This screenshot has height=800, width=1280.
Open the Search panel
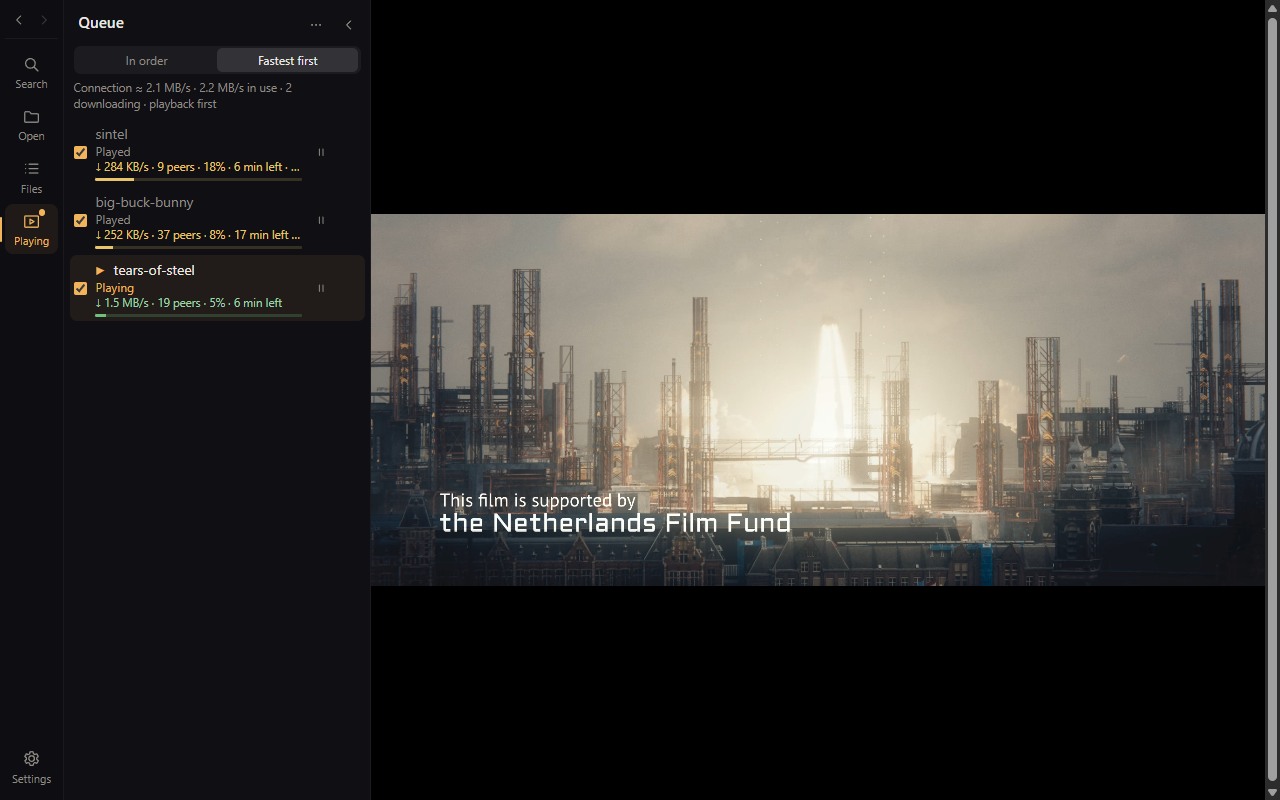(x=31, y=73)
